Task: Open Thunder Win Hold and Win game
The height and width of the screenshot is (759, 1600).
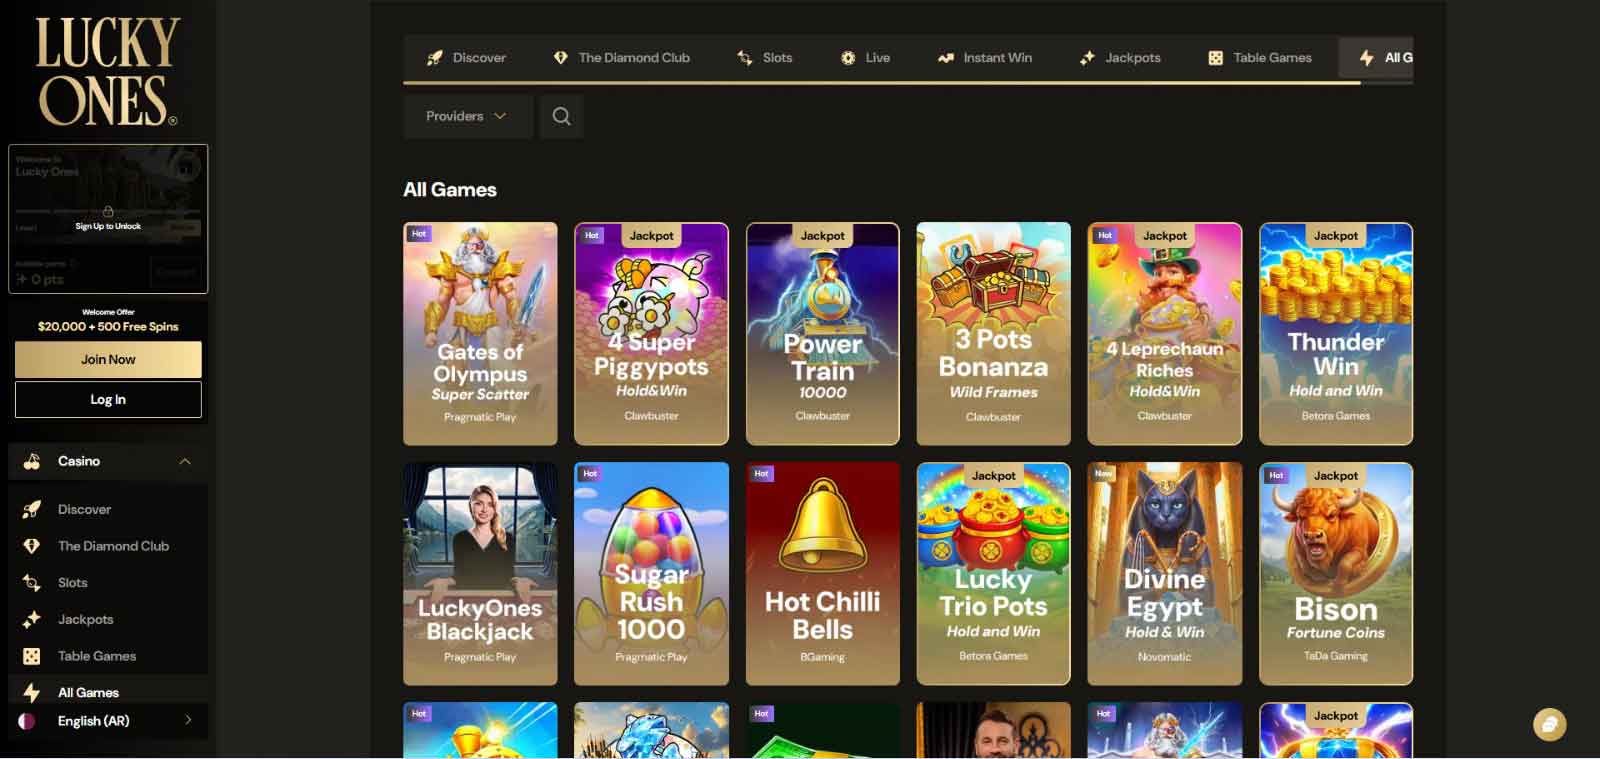Action: (1336, 334)
